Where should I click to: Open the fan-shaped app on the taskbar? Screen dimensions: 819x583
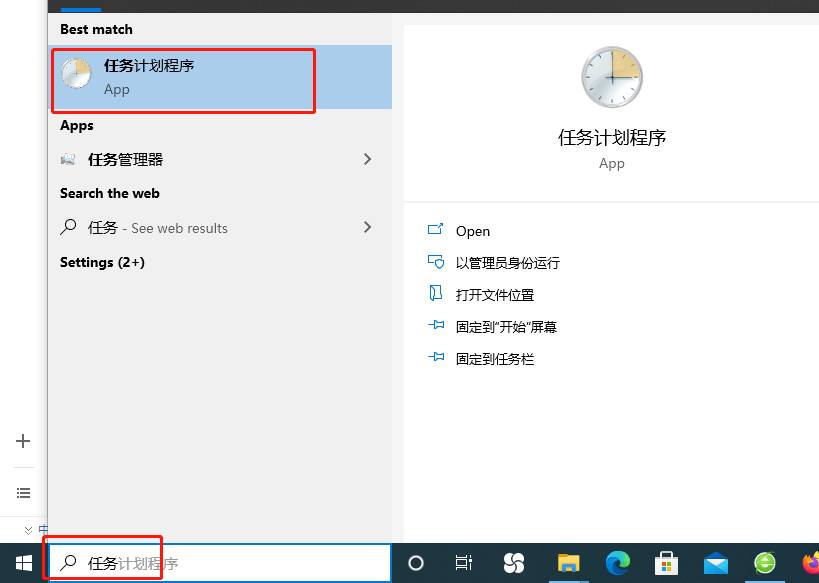click(x=513, y=563)
